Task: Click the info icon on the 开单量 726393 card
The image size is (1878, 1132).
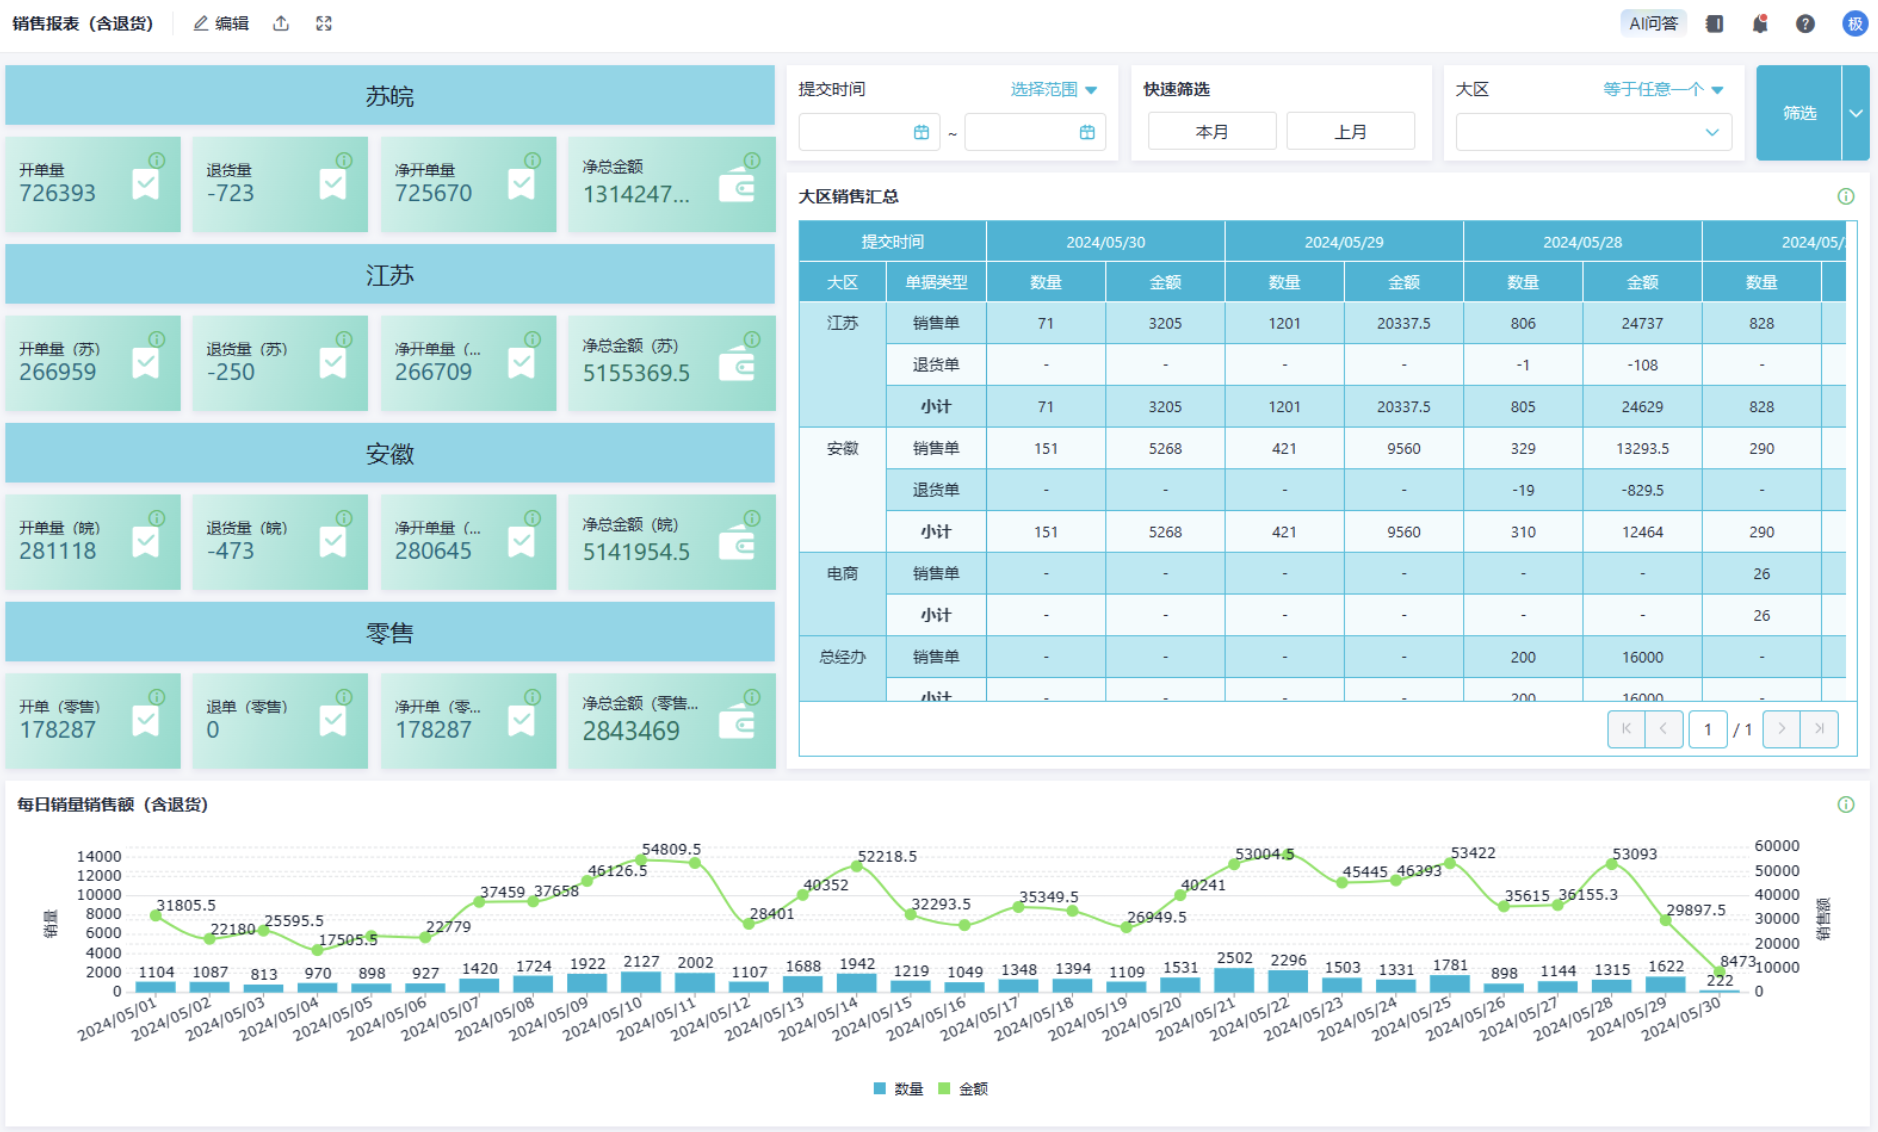Action: coord(157,160)
